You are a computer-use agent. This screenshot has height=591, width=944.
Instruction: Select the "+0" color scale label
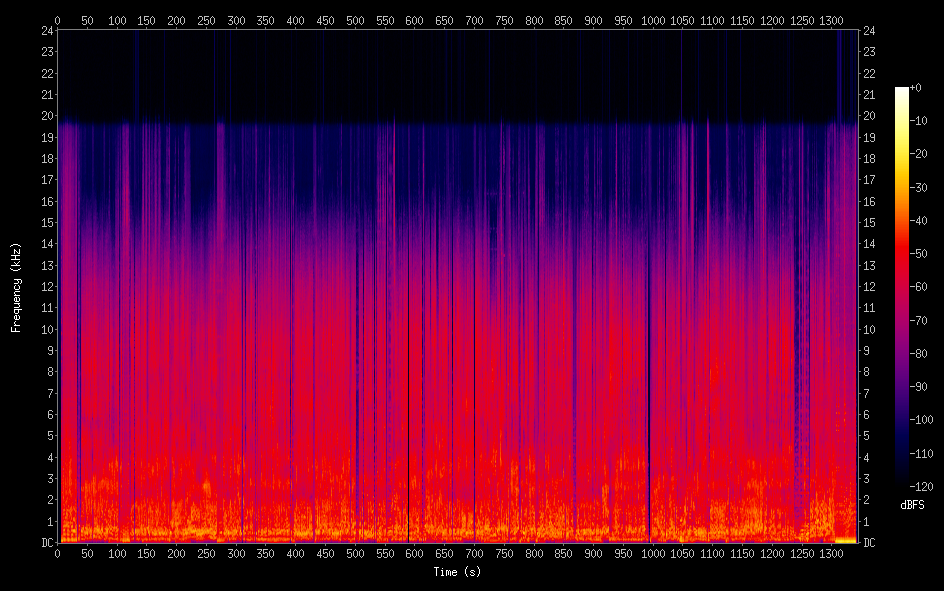pos(915,88)
